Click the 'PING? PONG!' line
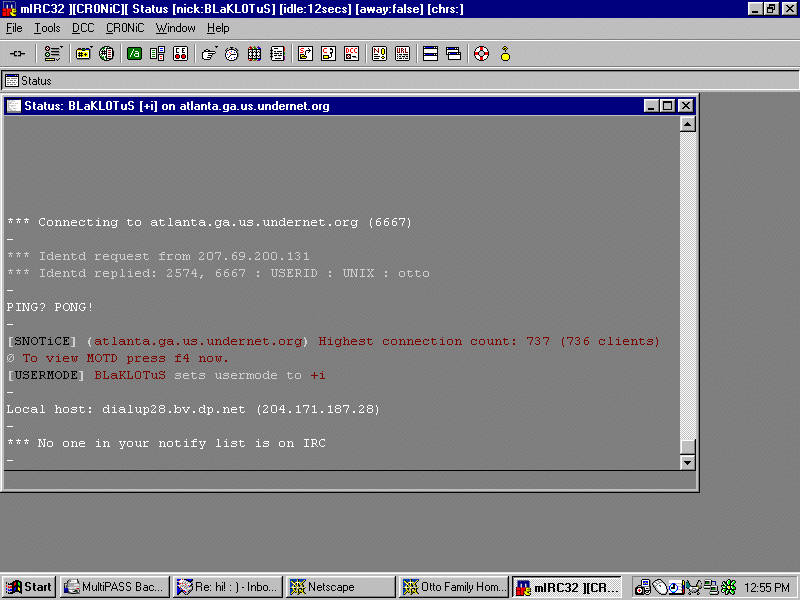The height and width of the screenshot is (600, 800). 49,307
